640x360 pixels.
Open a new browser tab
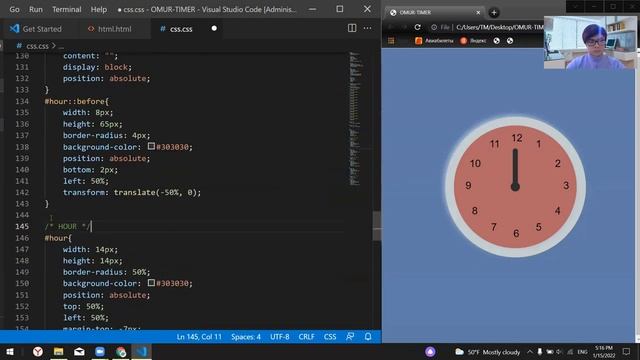tap(494, 13)
